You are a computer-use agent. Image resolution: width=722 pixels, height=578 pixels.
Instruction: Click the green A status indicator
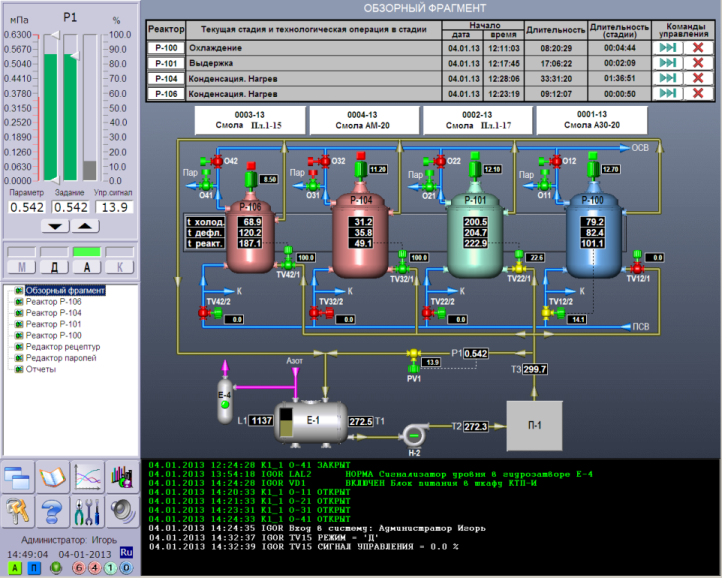click(15, 568)
